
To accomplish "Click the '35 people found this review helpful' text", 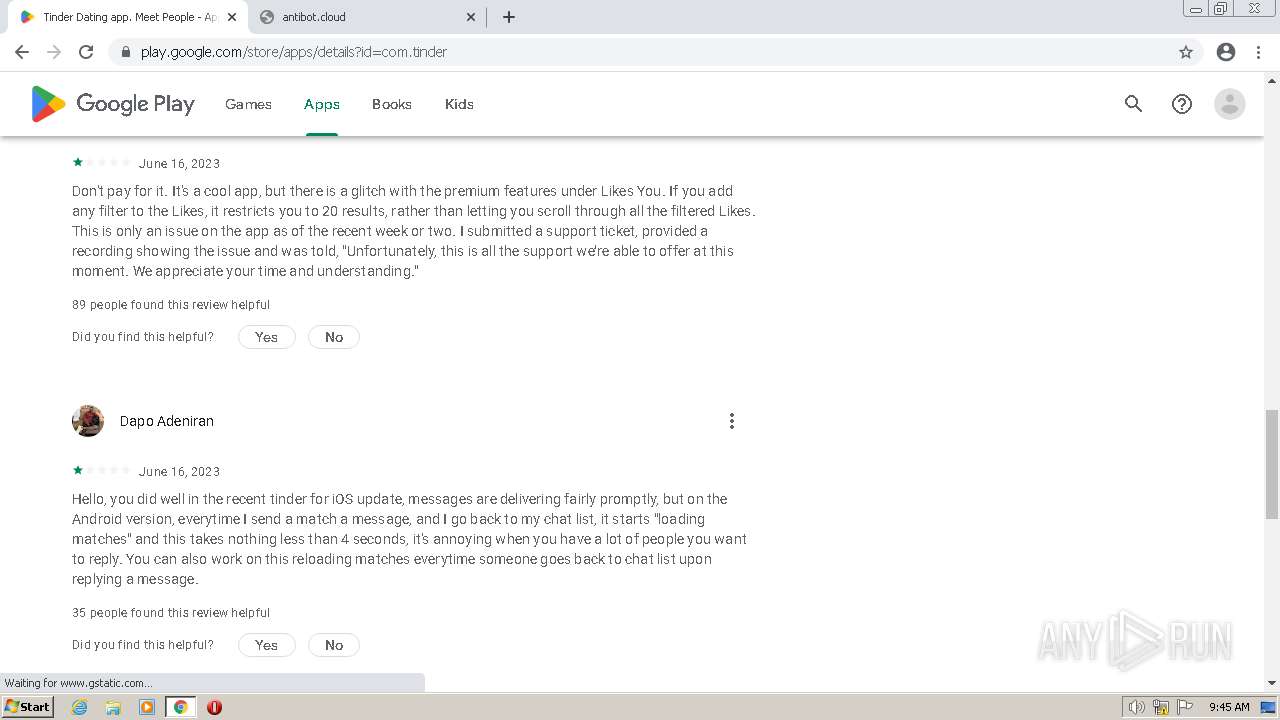I will point(171,613).
